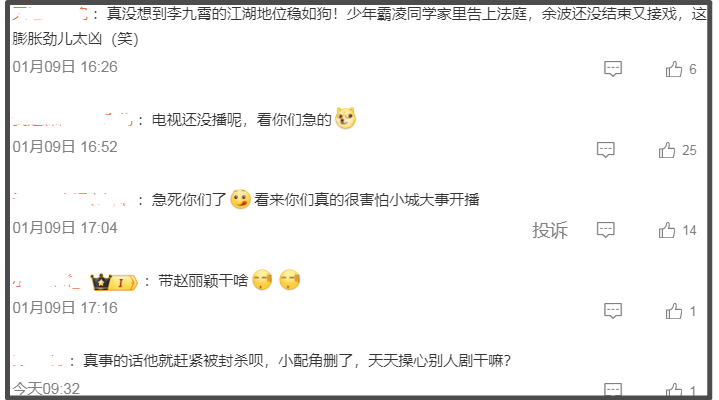This screenshot has width=719, height=400.
Task: Open profile of 电视还没播呢 commenter
Action: (72, 120)
